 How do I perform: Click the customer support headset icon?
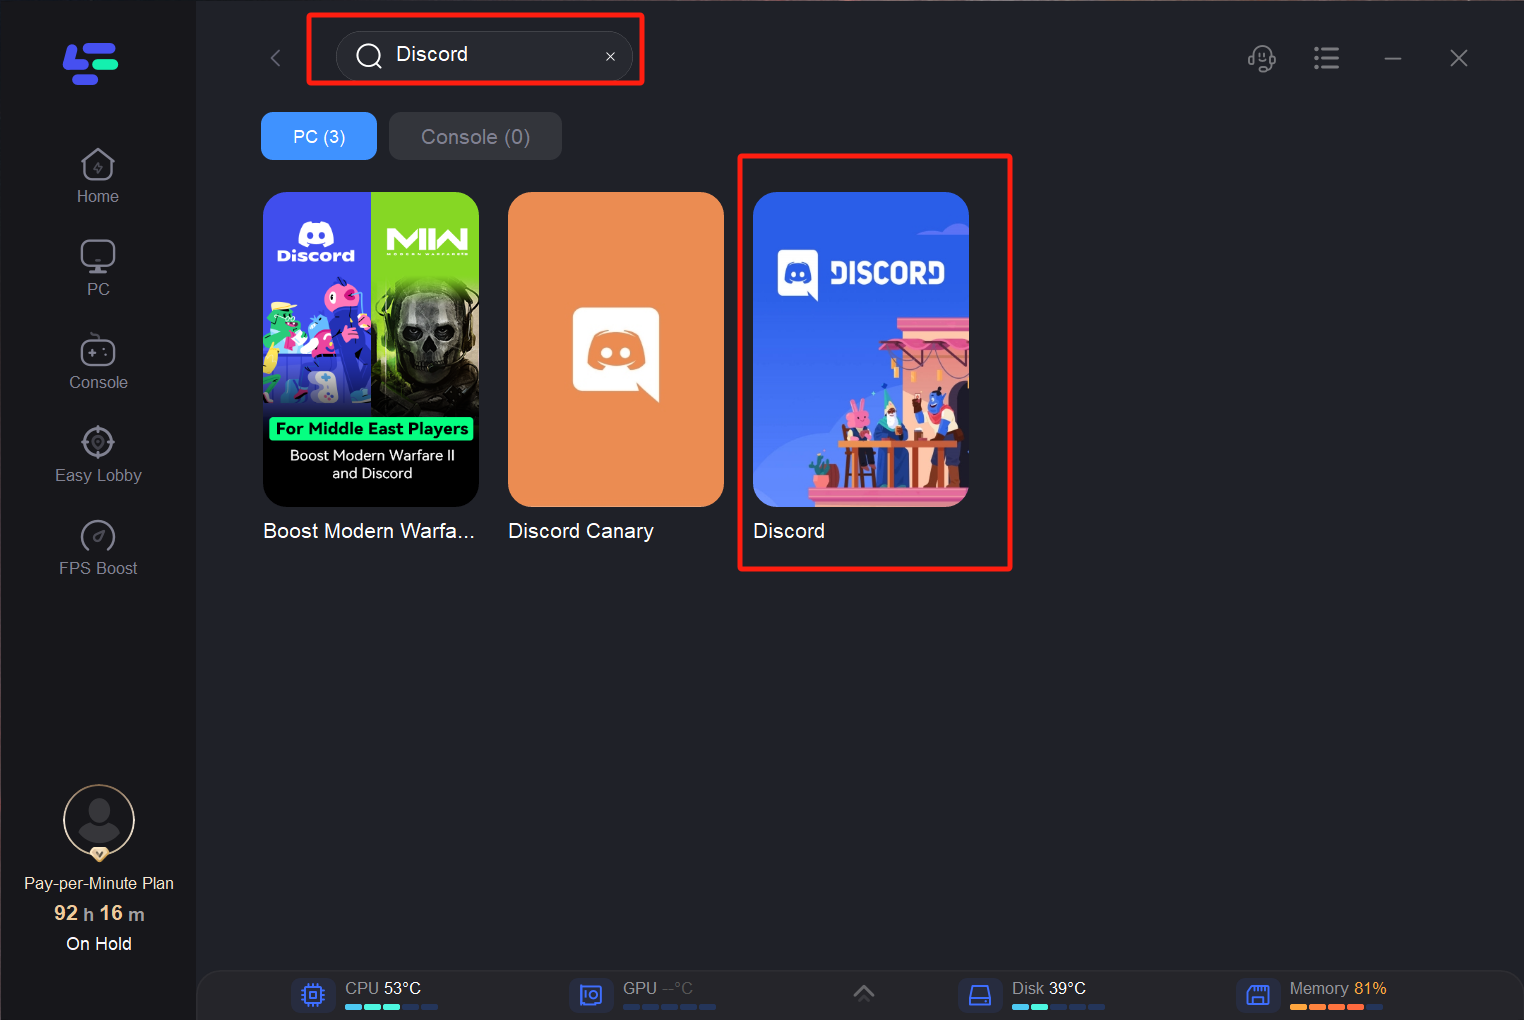(x=1261, y=58)
